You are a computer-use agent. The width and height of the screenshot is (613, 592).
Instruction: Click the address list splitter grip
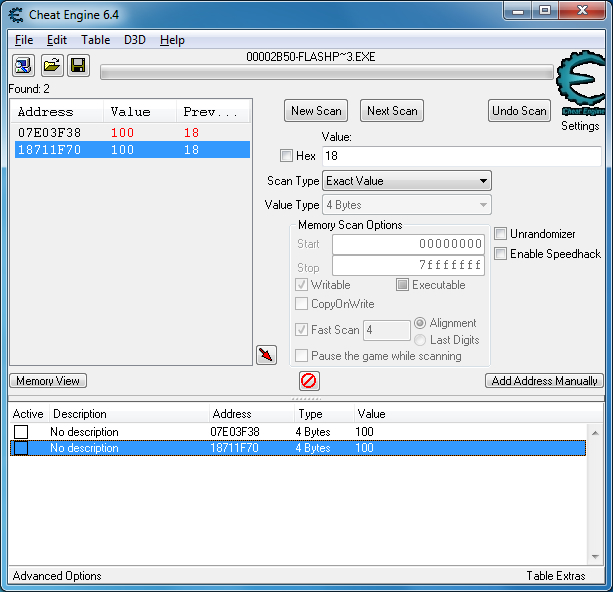tap(306, 399)
